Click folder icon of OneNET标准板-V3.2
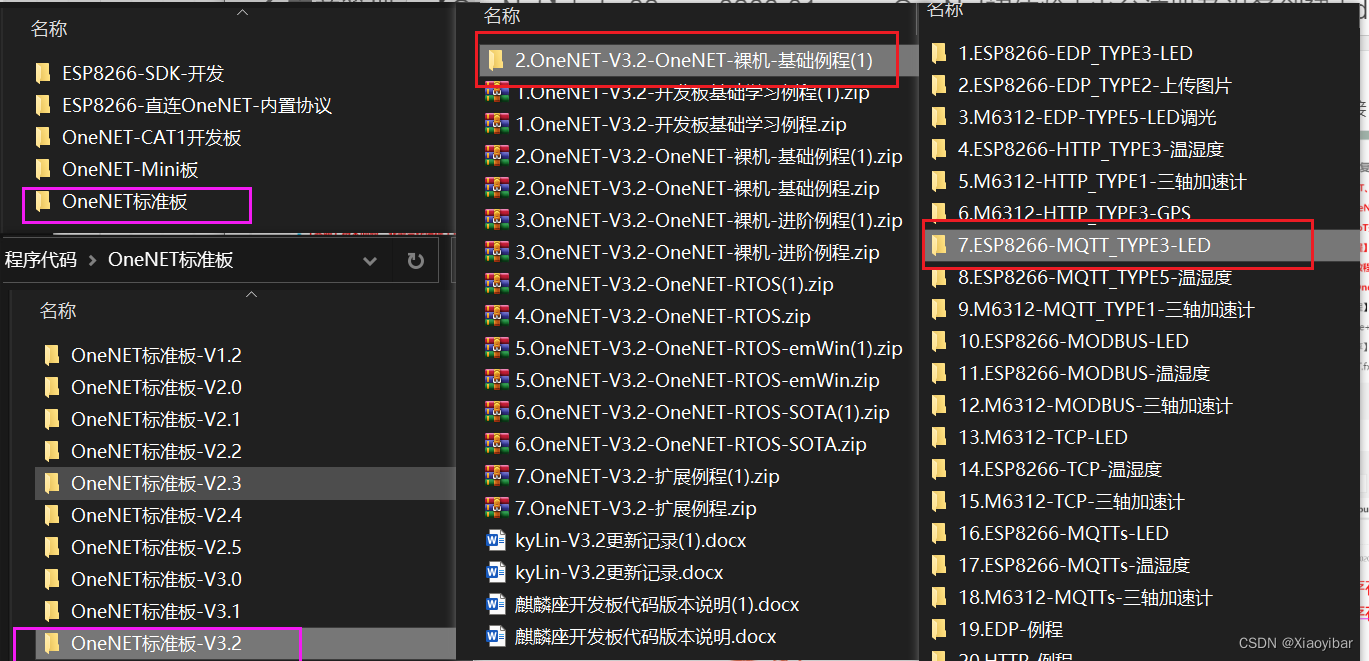Image resolution: width=1369 pixels, height=661 pixels. pos(52,643)
